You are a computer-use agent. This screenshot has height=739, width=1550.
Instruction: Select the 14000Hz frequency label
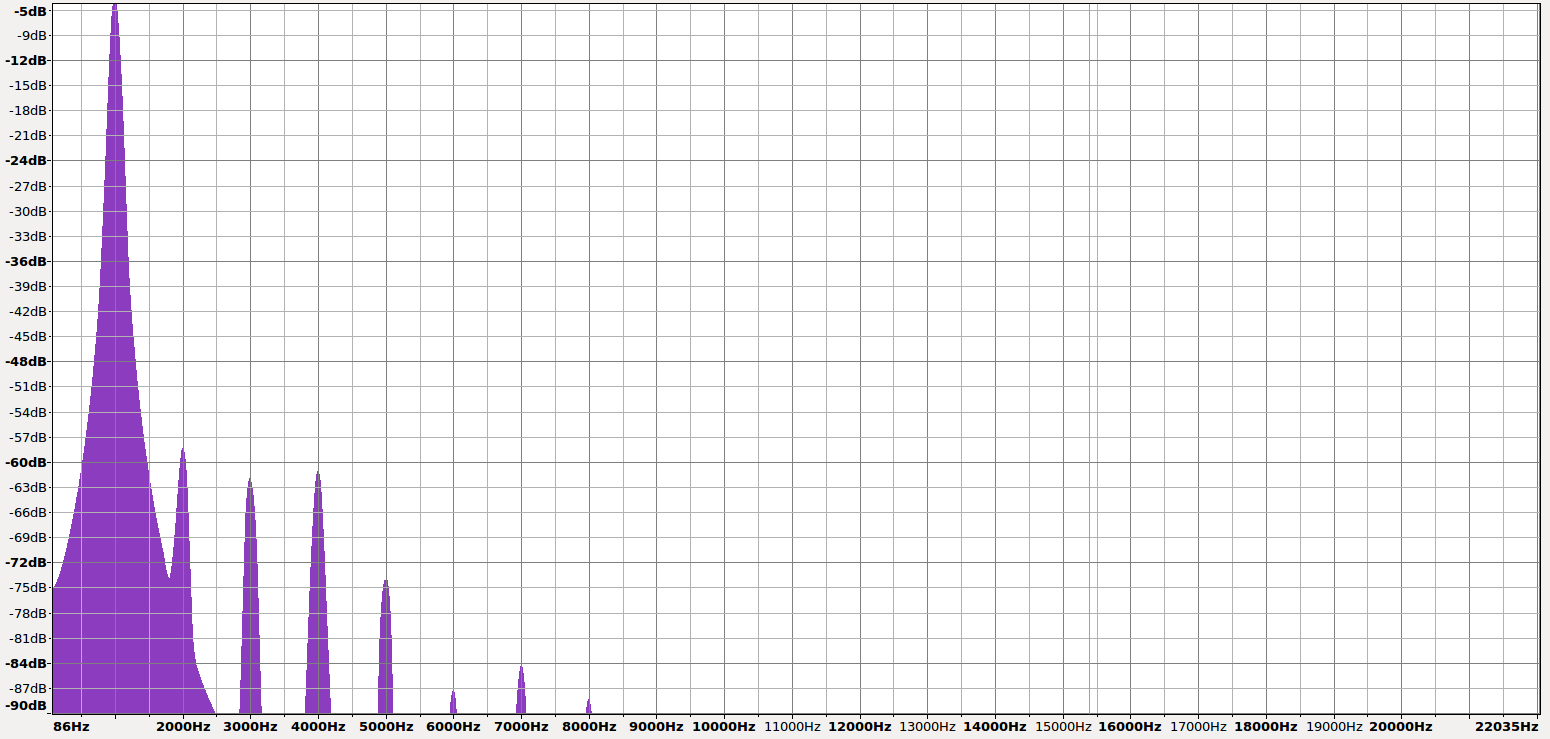994,726
